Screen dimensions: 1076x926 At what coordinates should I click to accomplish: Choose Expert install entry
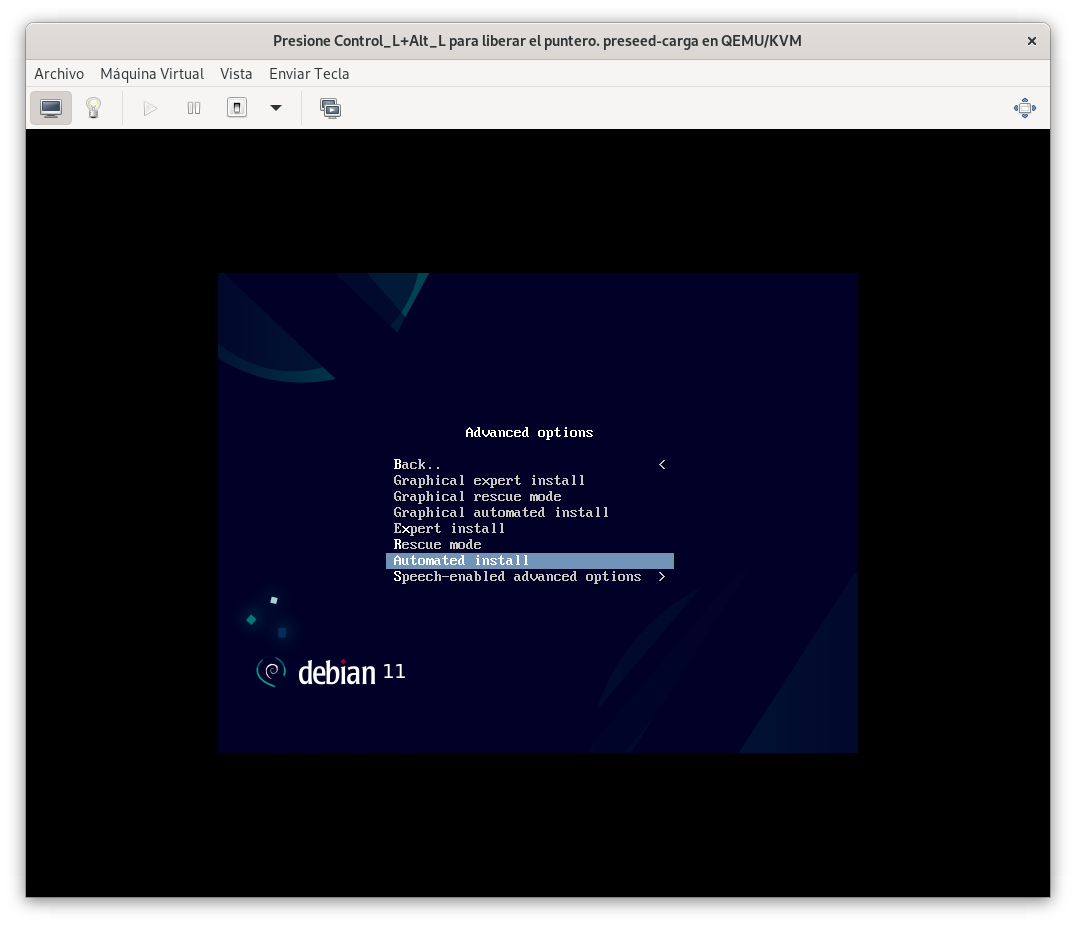pyautogui.click(x=449, y=529)
